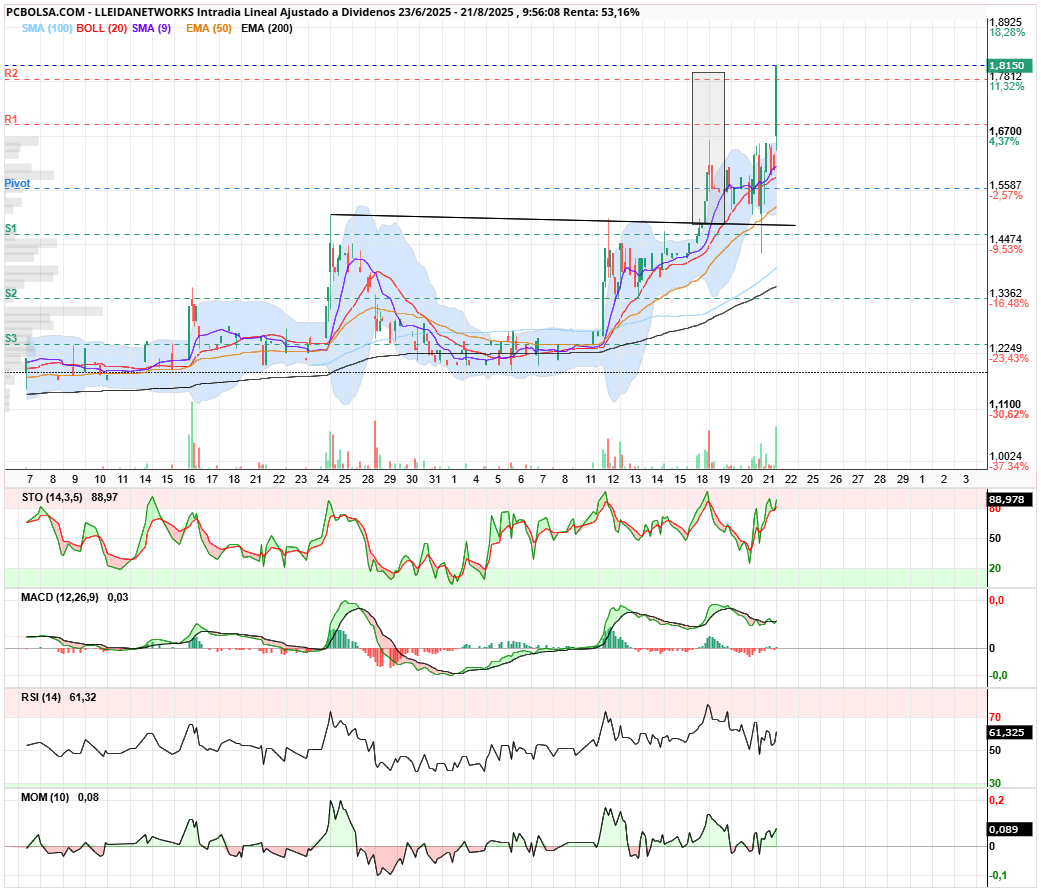This screenshot has width=1041, height=892.
Task: Click the current price badge 1,8150
Action: (1009, 65)
